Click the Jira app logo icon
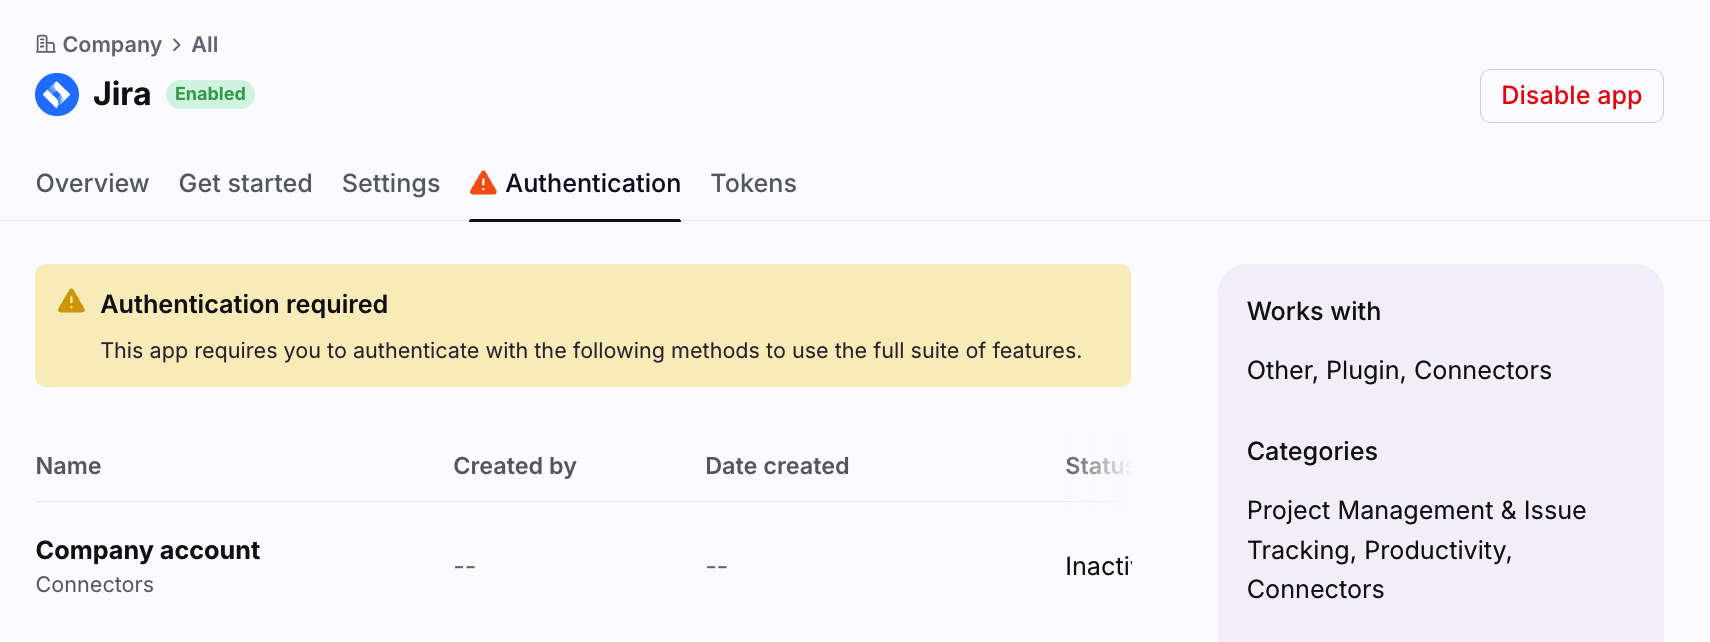1710x642 pixels. 57,95
